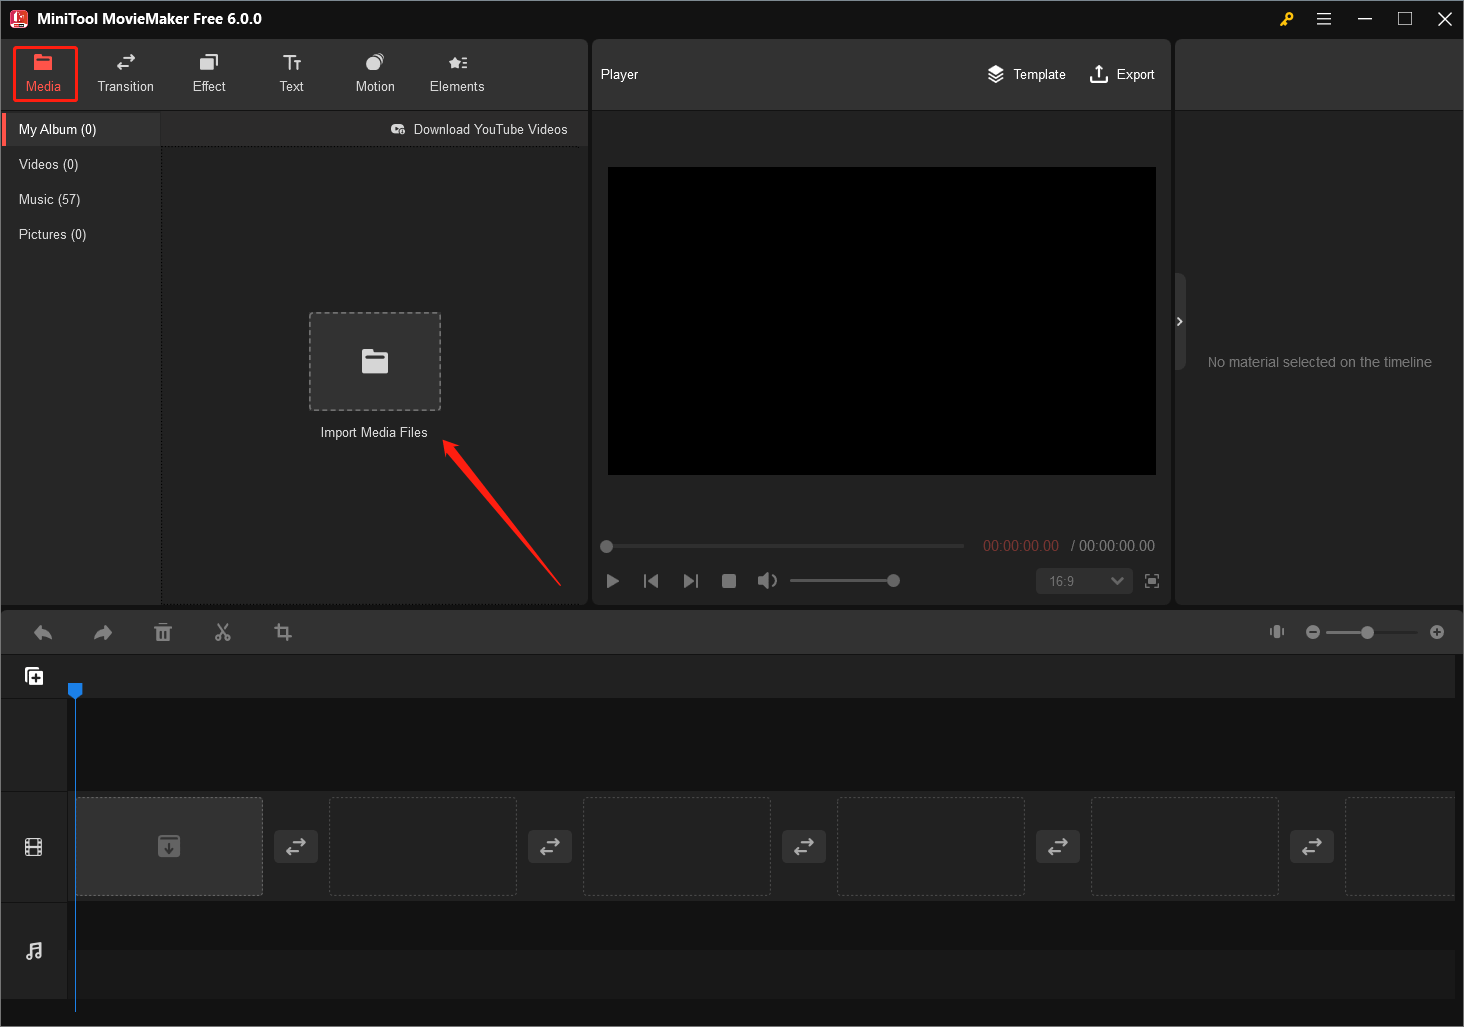Click Download YouTube Videos link
This screenshot has height=1027, width=1464.
479,130
